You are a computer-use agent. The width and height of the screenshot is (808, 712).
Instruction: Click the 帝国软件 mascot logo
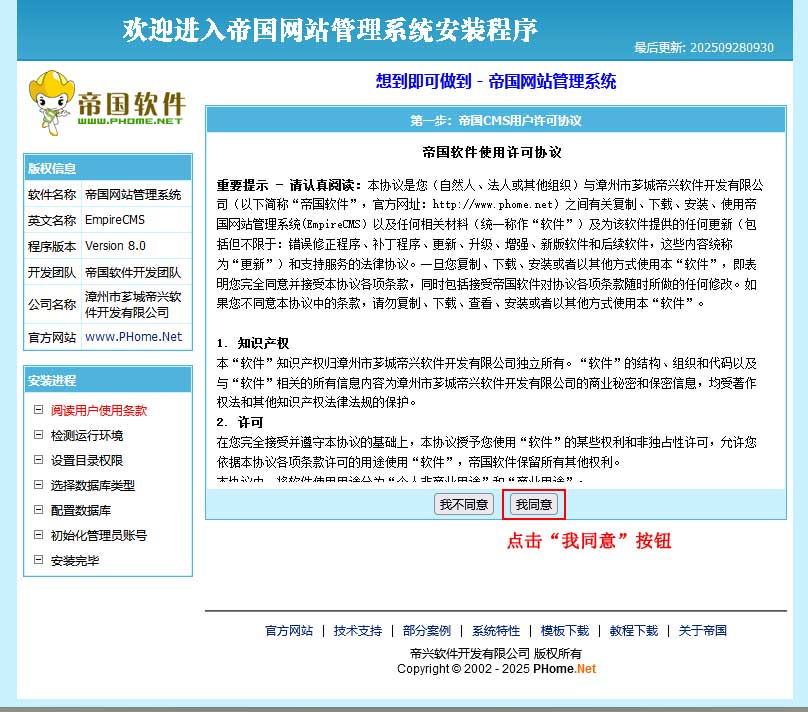107,101
